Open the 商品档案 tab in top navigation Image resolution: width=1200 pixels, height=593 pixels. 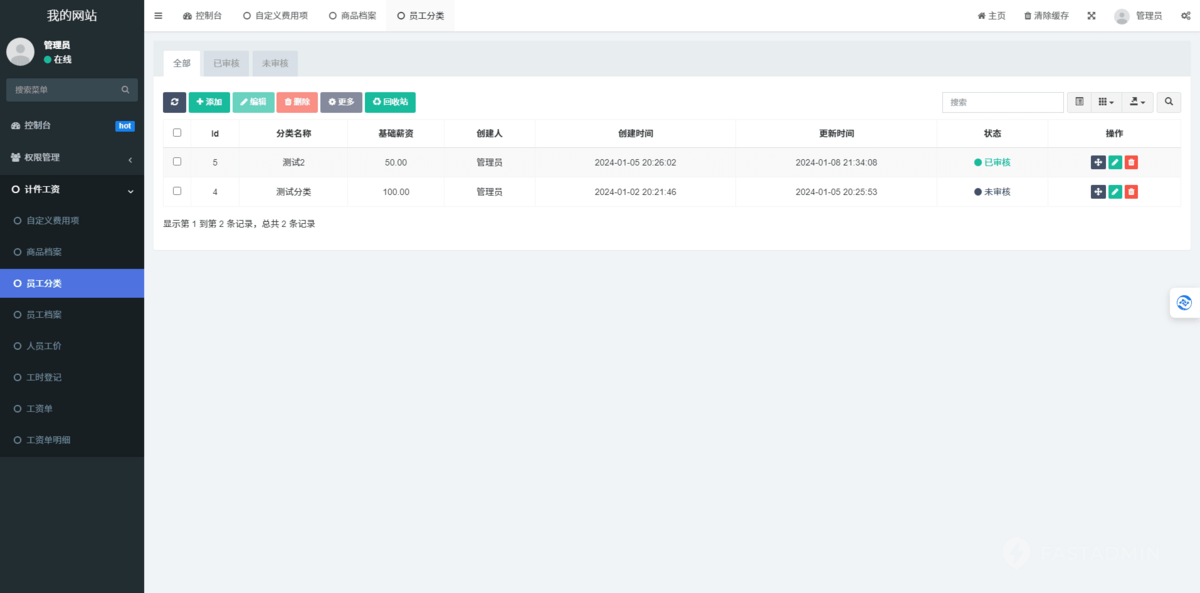(353, 15)
